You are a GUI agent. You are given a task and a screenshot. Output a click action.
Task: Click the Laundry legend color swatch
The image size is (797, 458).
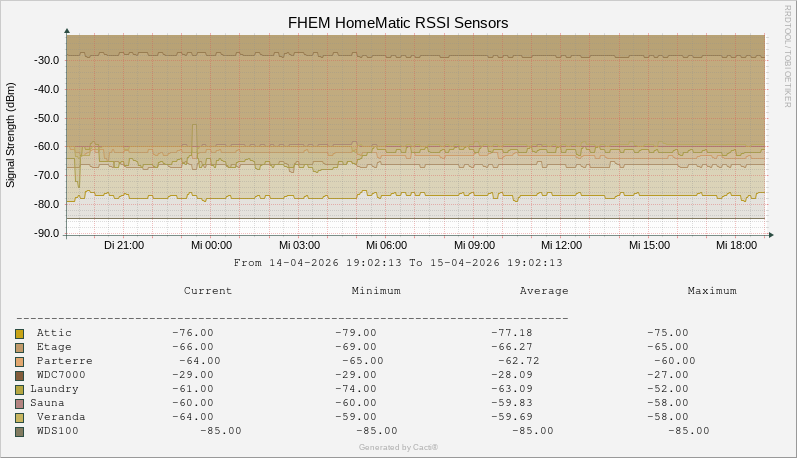point(19,389)
